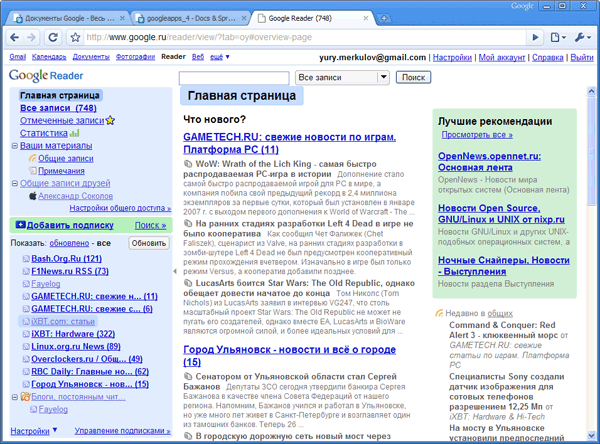
Task: Open Управление подписками link
Action: pos(122,431)
